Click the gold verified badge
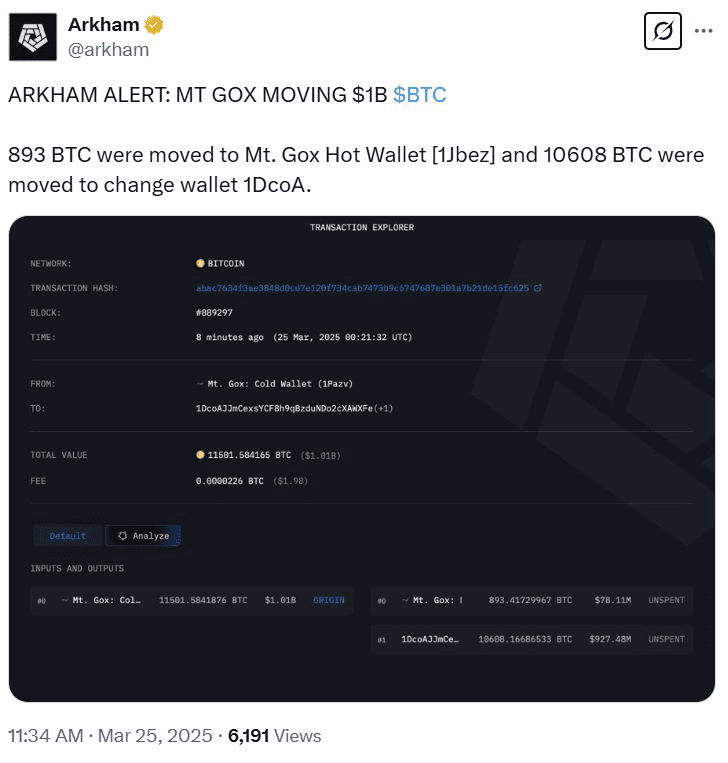Screen dimensions: 728x763 [153, 25]
